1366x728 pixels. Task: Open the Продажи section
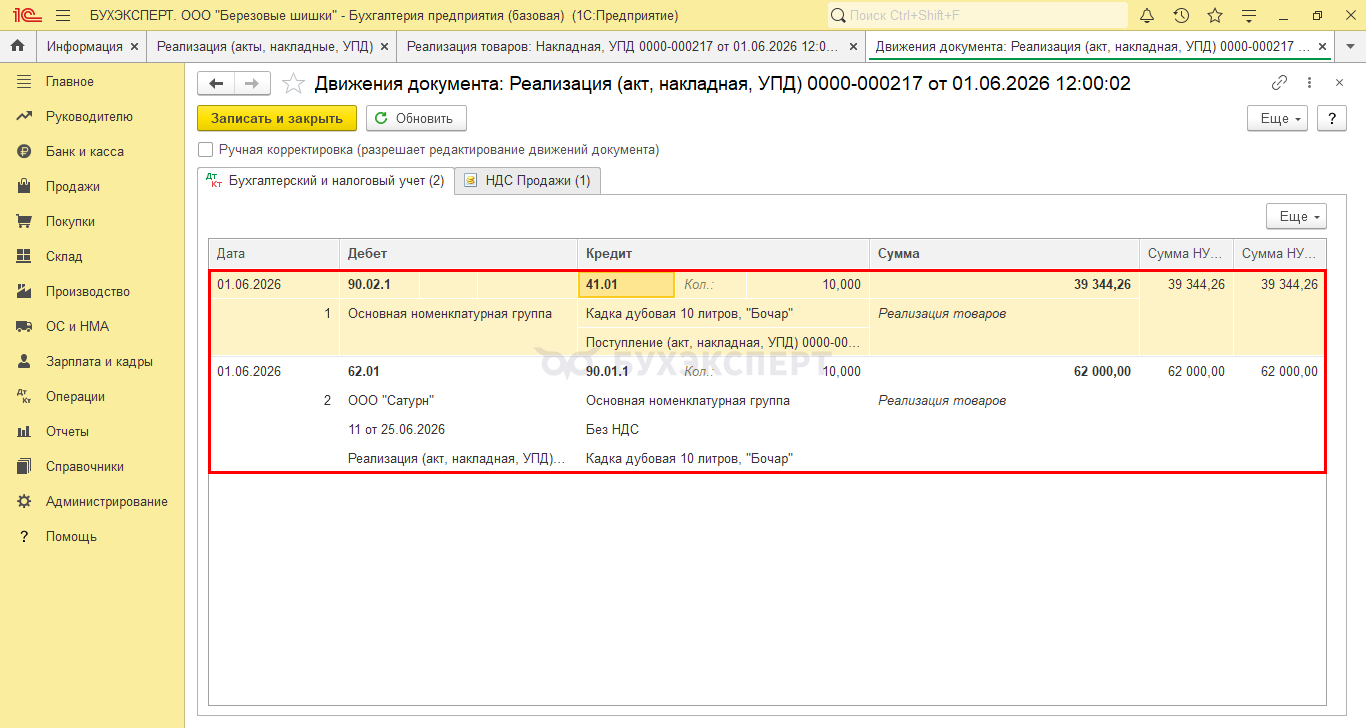73,187
